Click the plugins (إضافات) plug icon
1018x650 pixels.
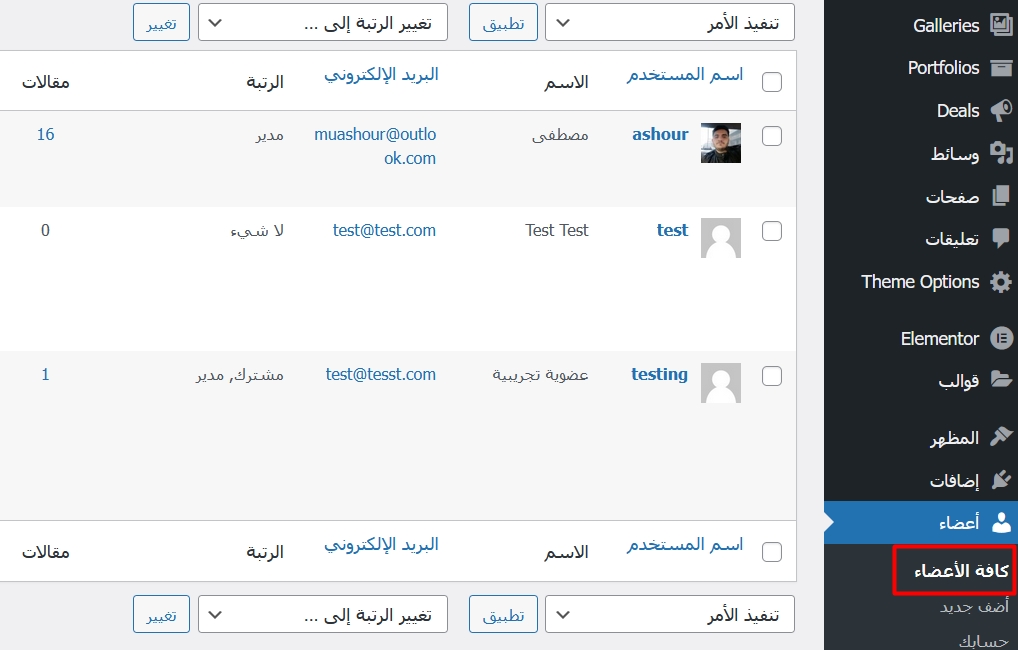coord(1000,480)
